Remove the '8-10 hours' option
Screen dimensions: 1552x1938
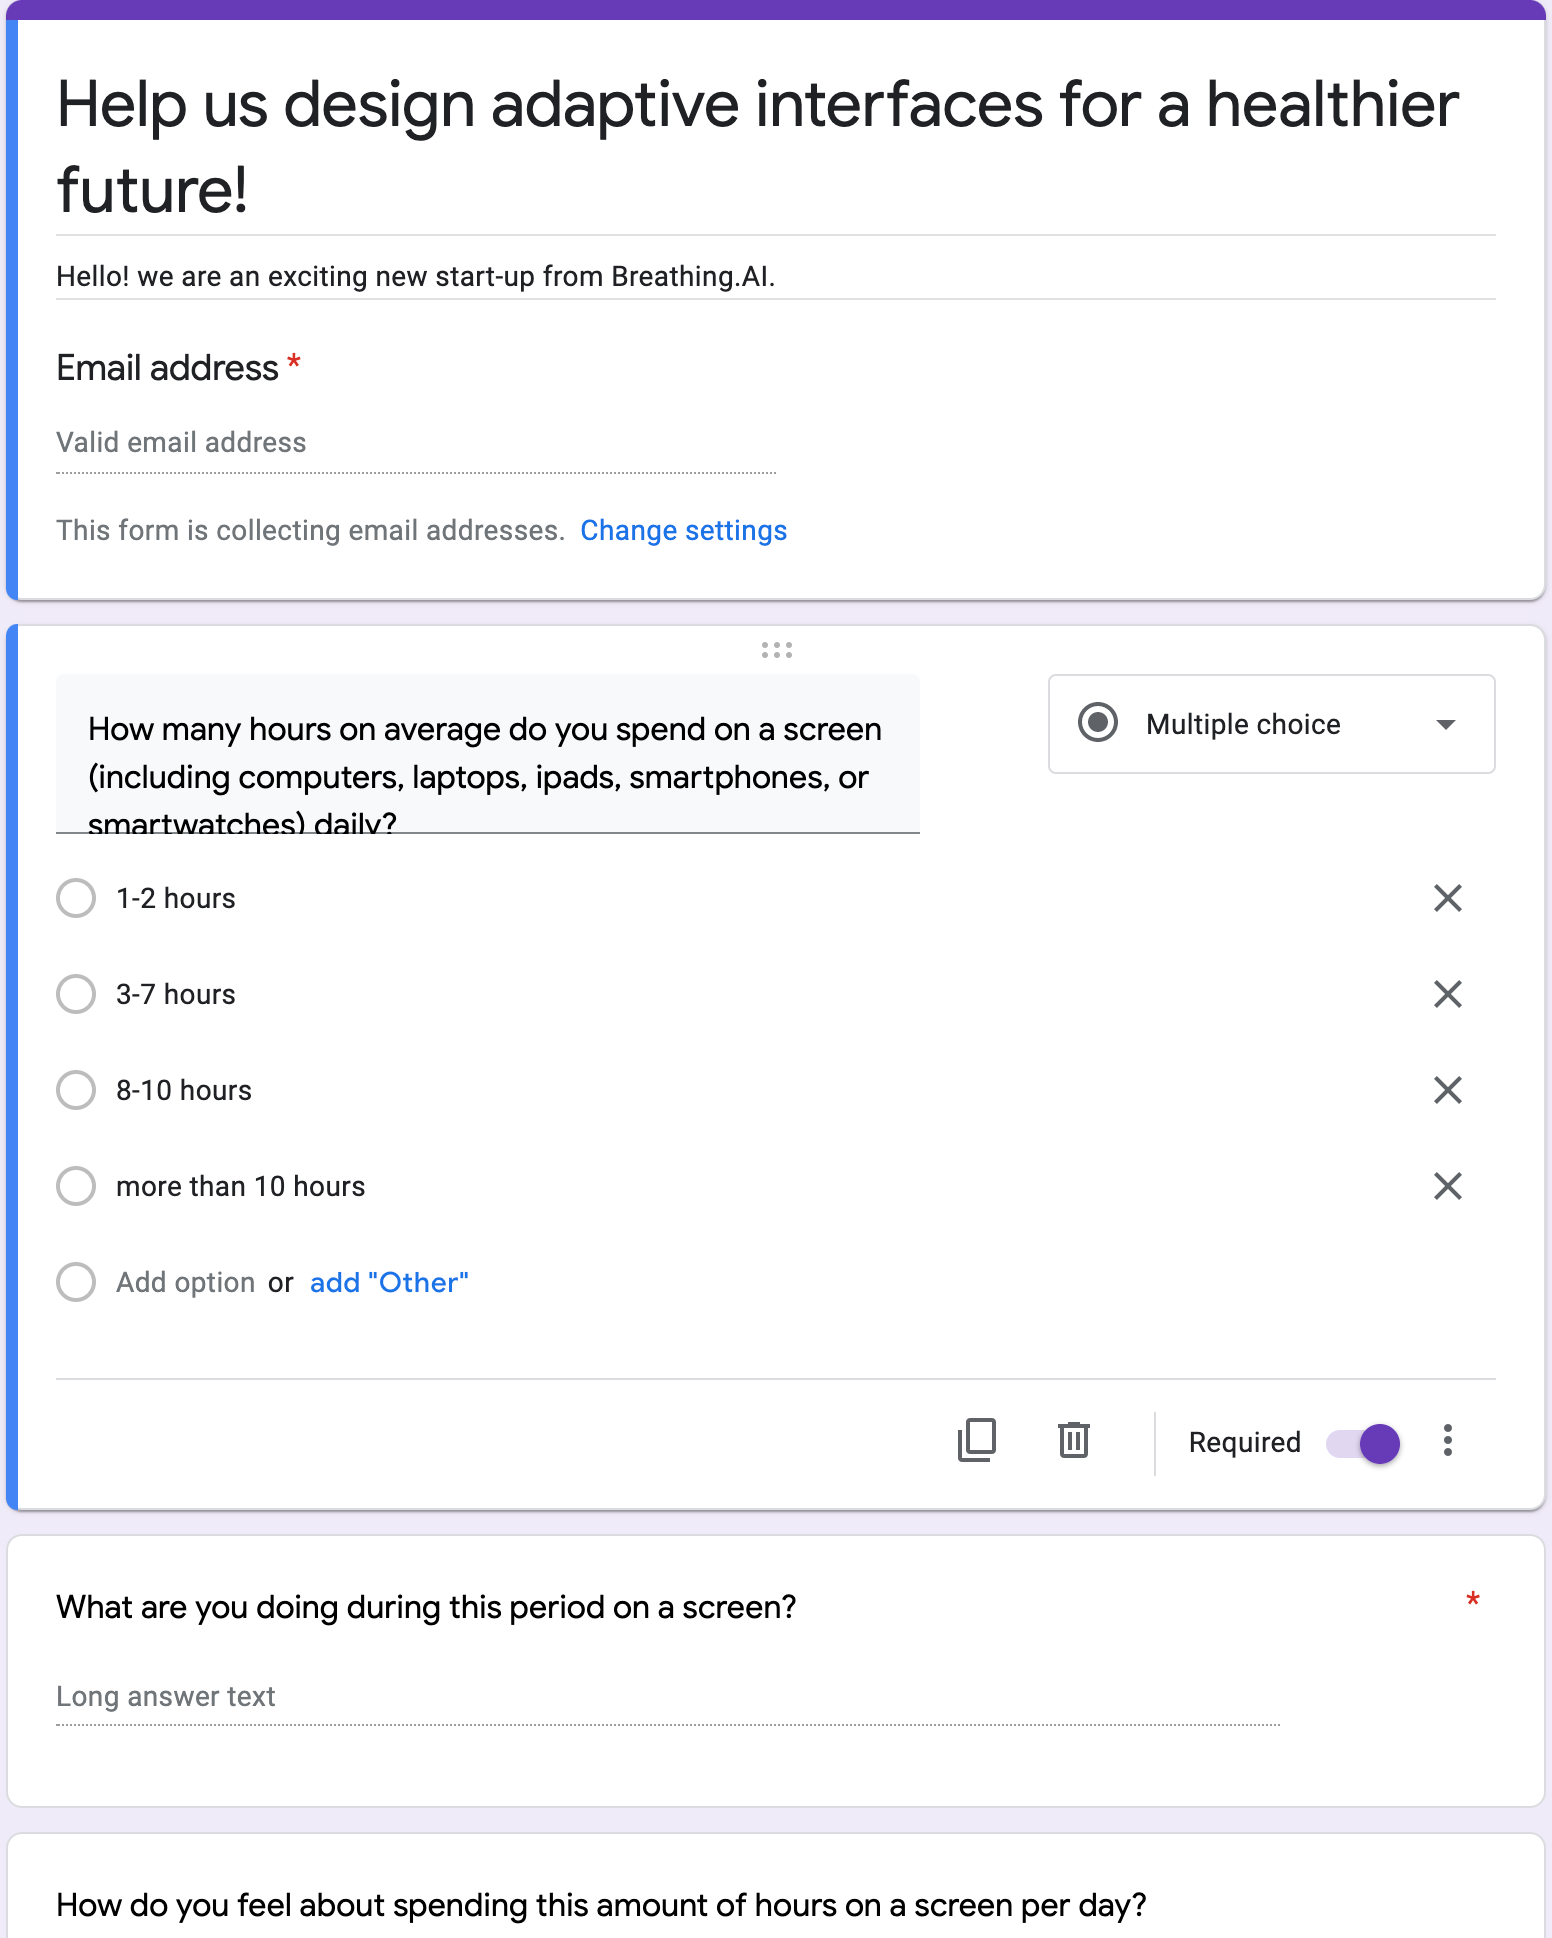pyautogui.click(x=1447, y=1090)
